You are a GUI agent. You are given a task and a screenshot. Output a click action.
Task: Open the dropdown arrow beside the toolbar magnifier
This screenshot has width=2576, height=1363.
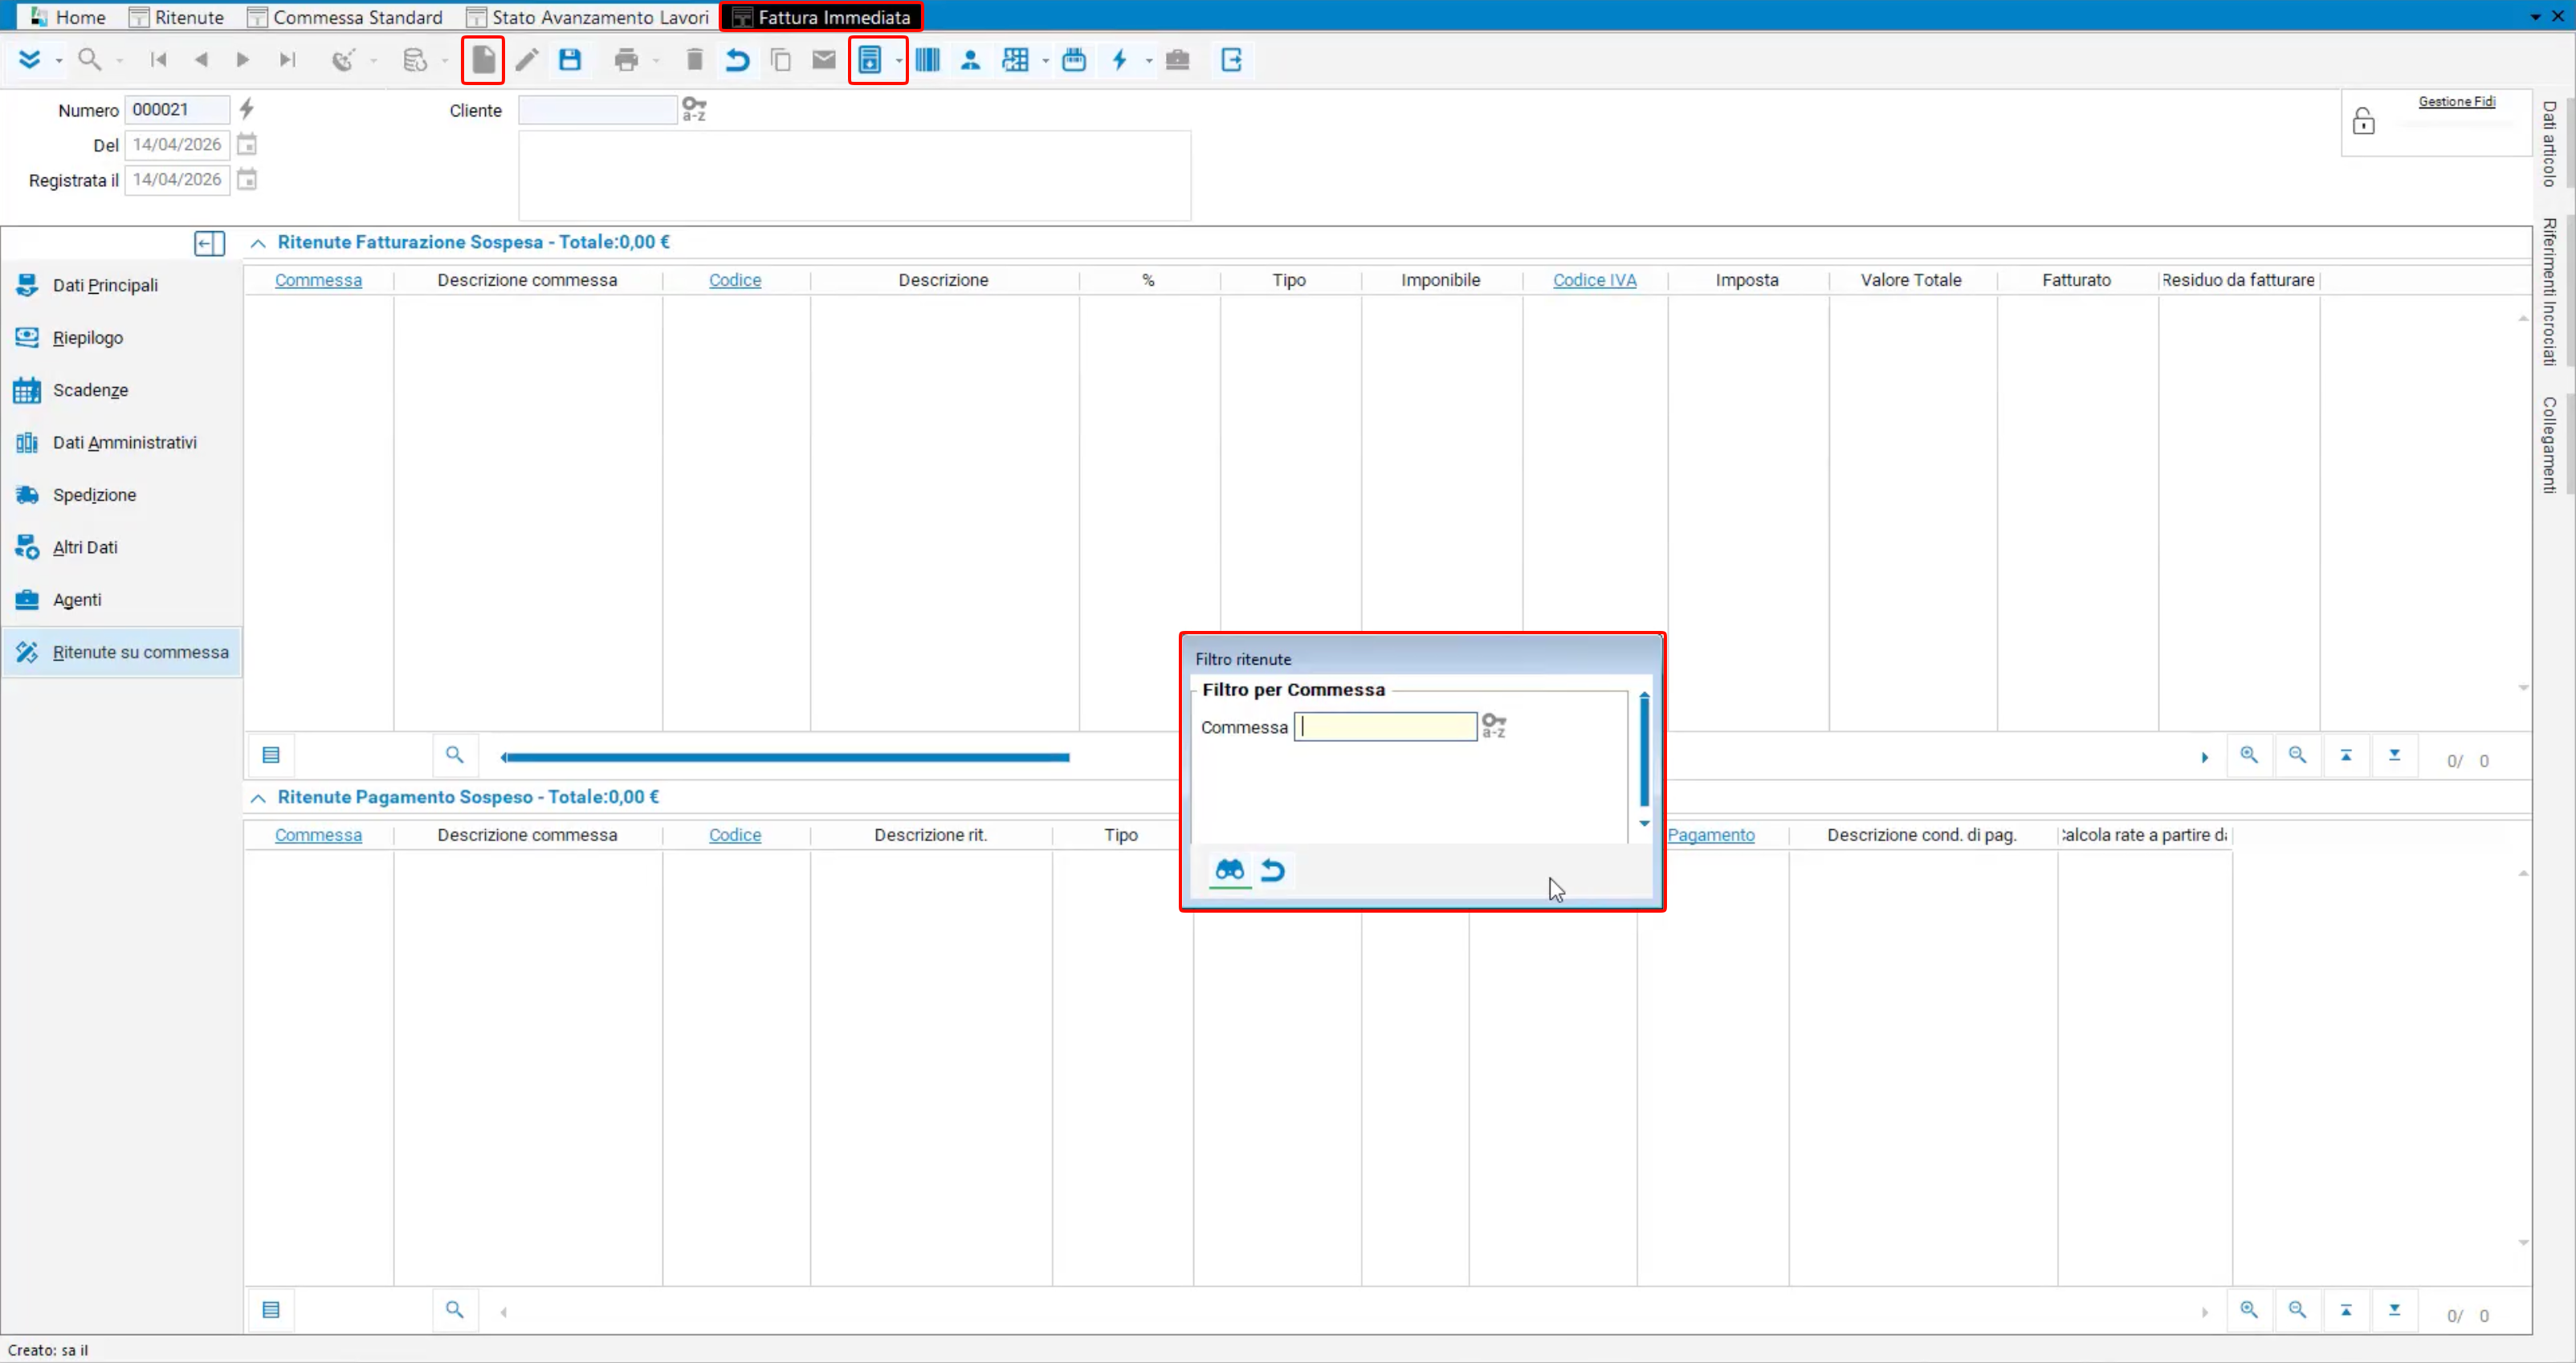pyautogui.click(x=119, y=61)
